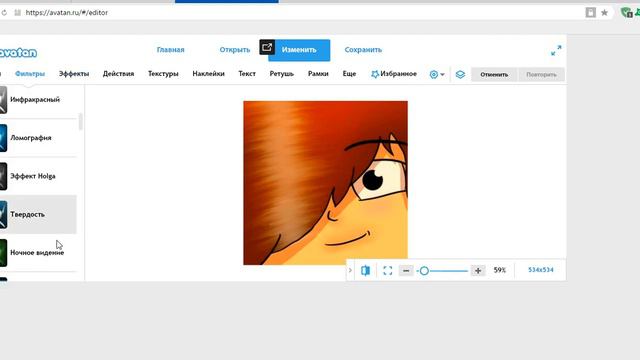Click the plus zoom in button
640x360 pixels.
[x=478, y=271]
